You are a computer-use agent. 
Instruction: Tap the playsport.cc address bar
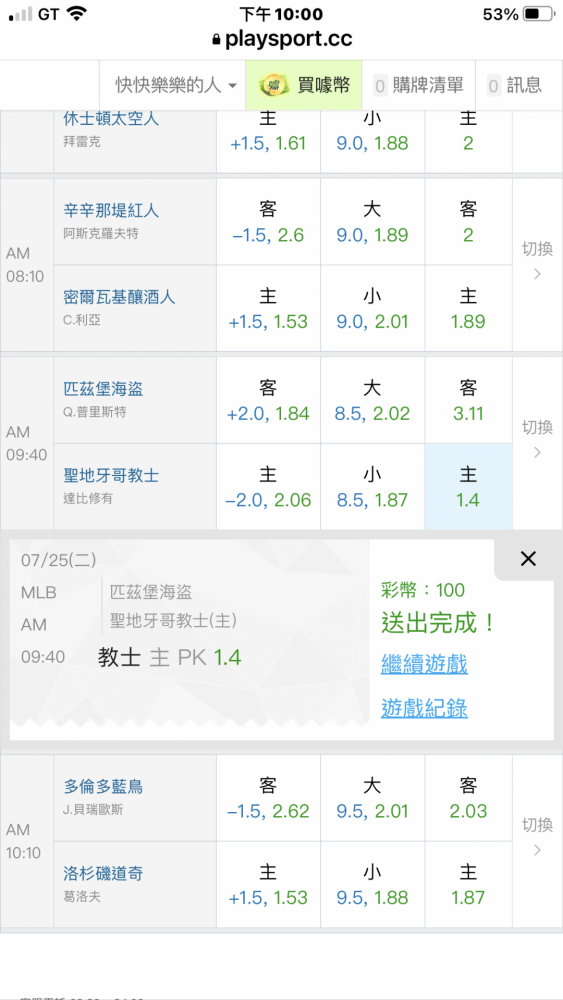(281, 40)
